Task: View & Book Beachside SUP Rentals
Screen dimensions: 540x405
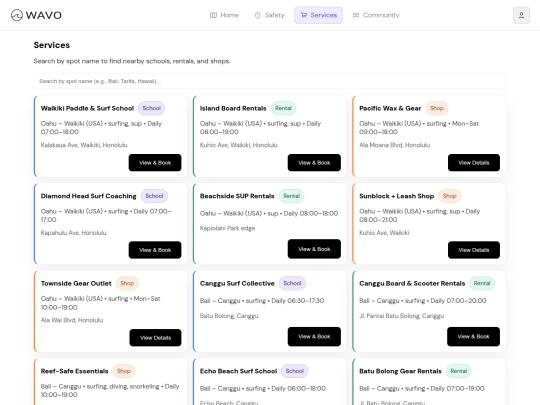Action: tap(314, 249)
